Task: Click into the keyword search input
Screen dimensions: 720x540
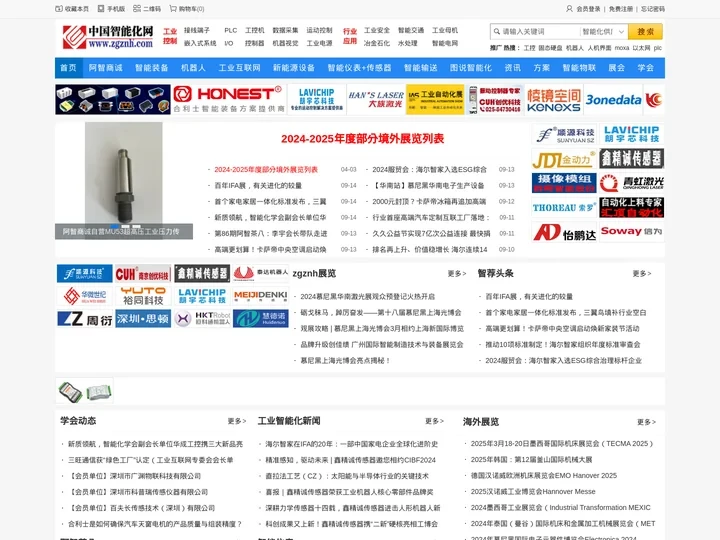Action: pos(540,32)
